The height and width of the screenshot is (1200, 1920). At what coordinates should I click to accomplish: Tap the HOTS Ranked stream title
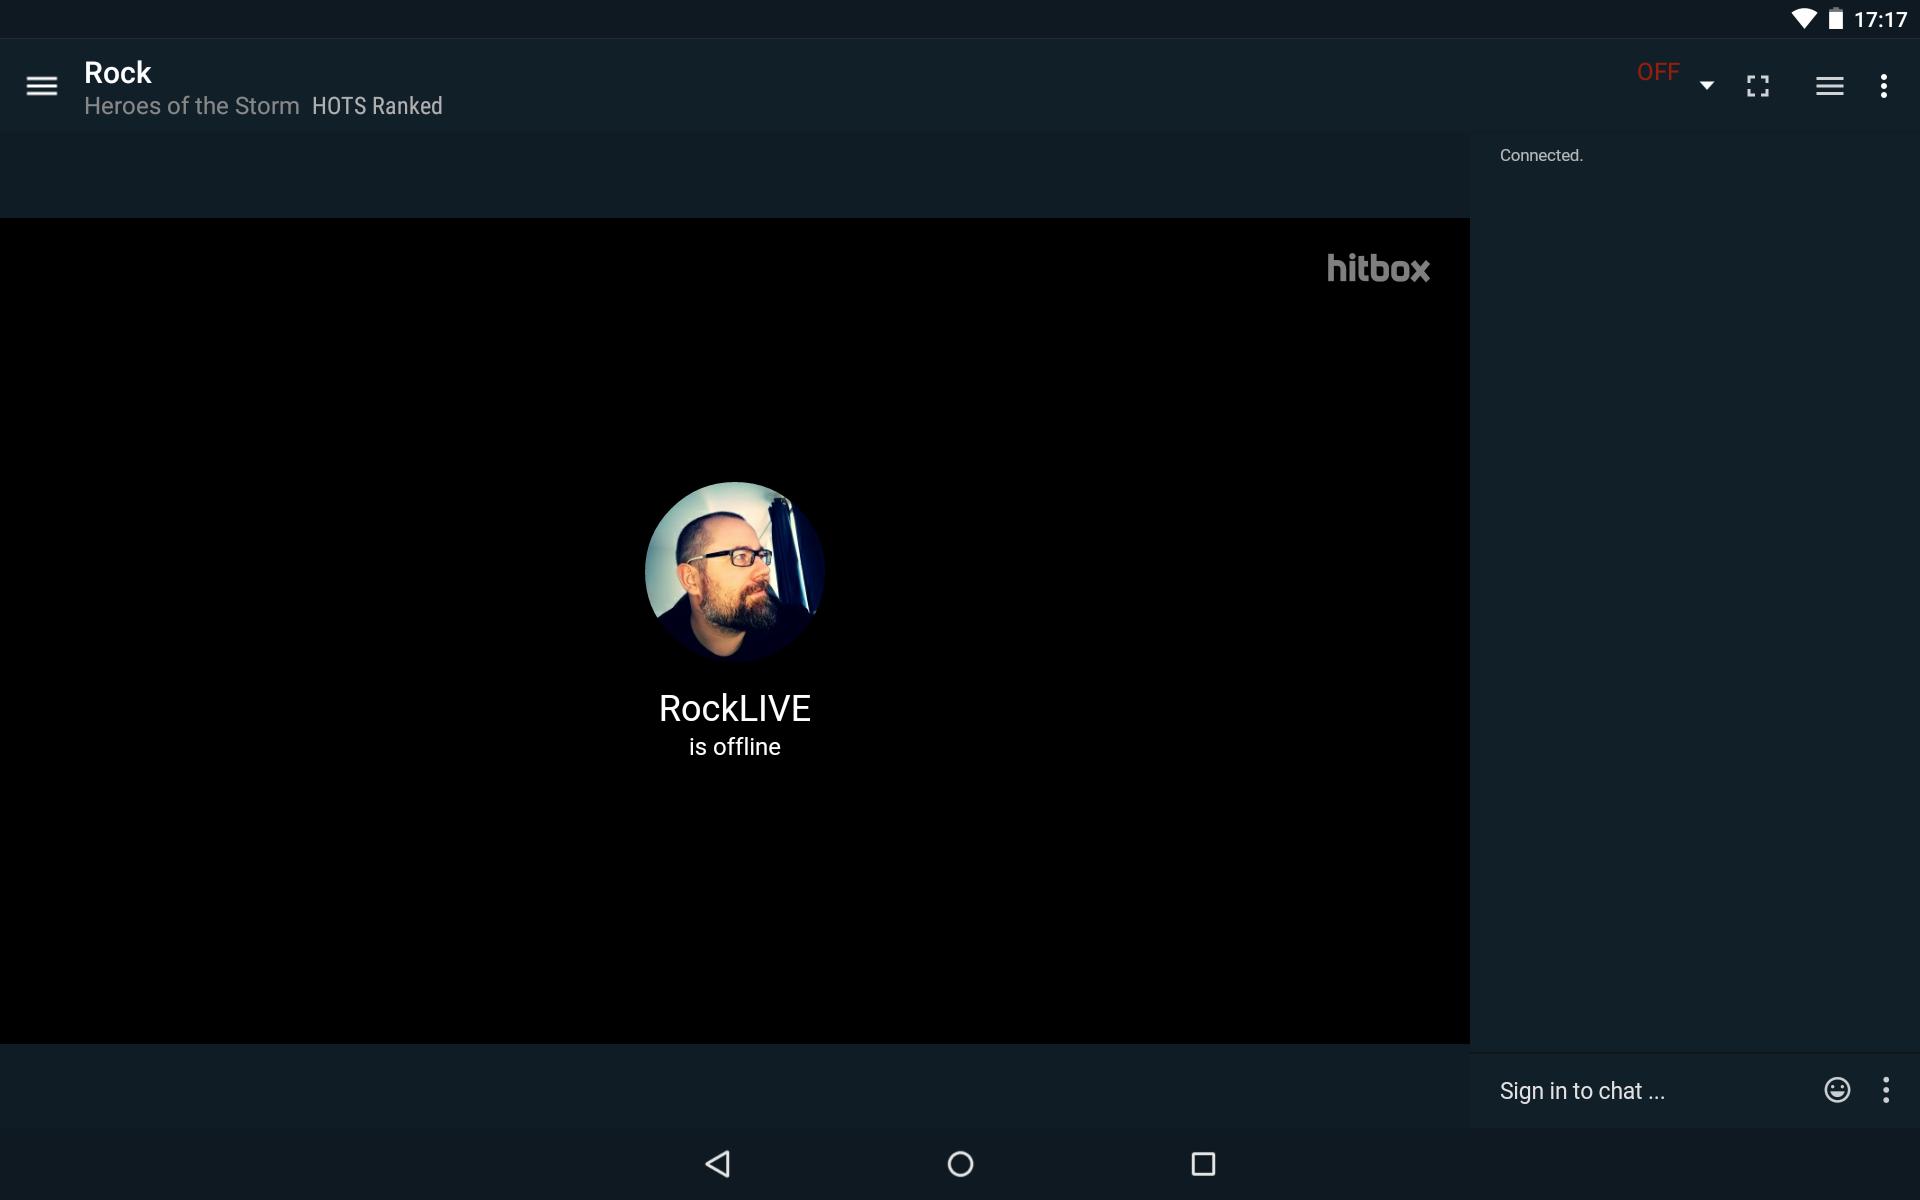tap(377, 106)
